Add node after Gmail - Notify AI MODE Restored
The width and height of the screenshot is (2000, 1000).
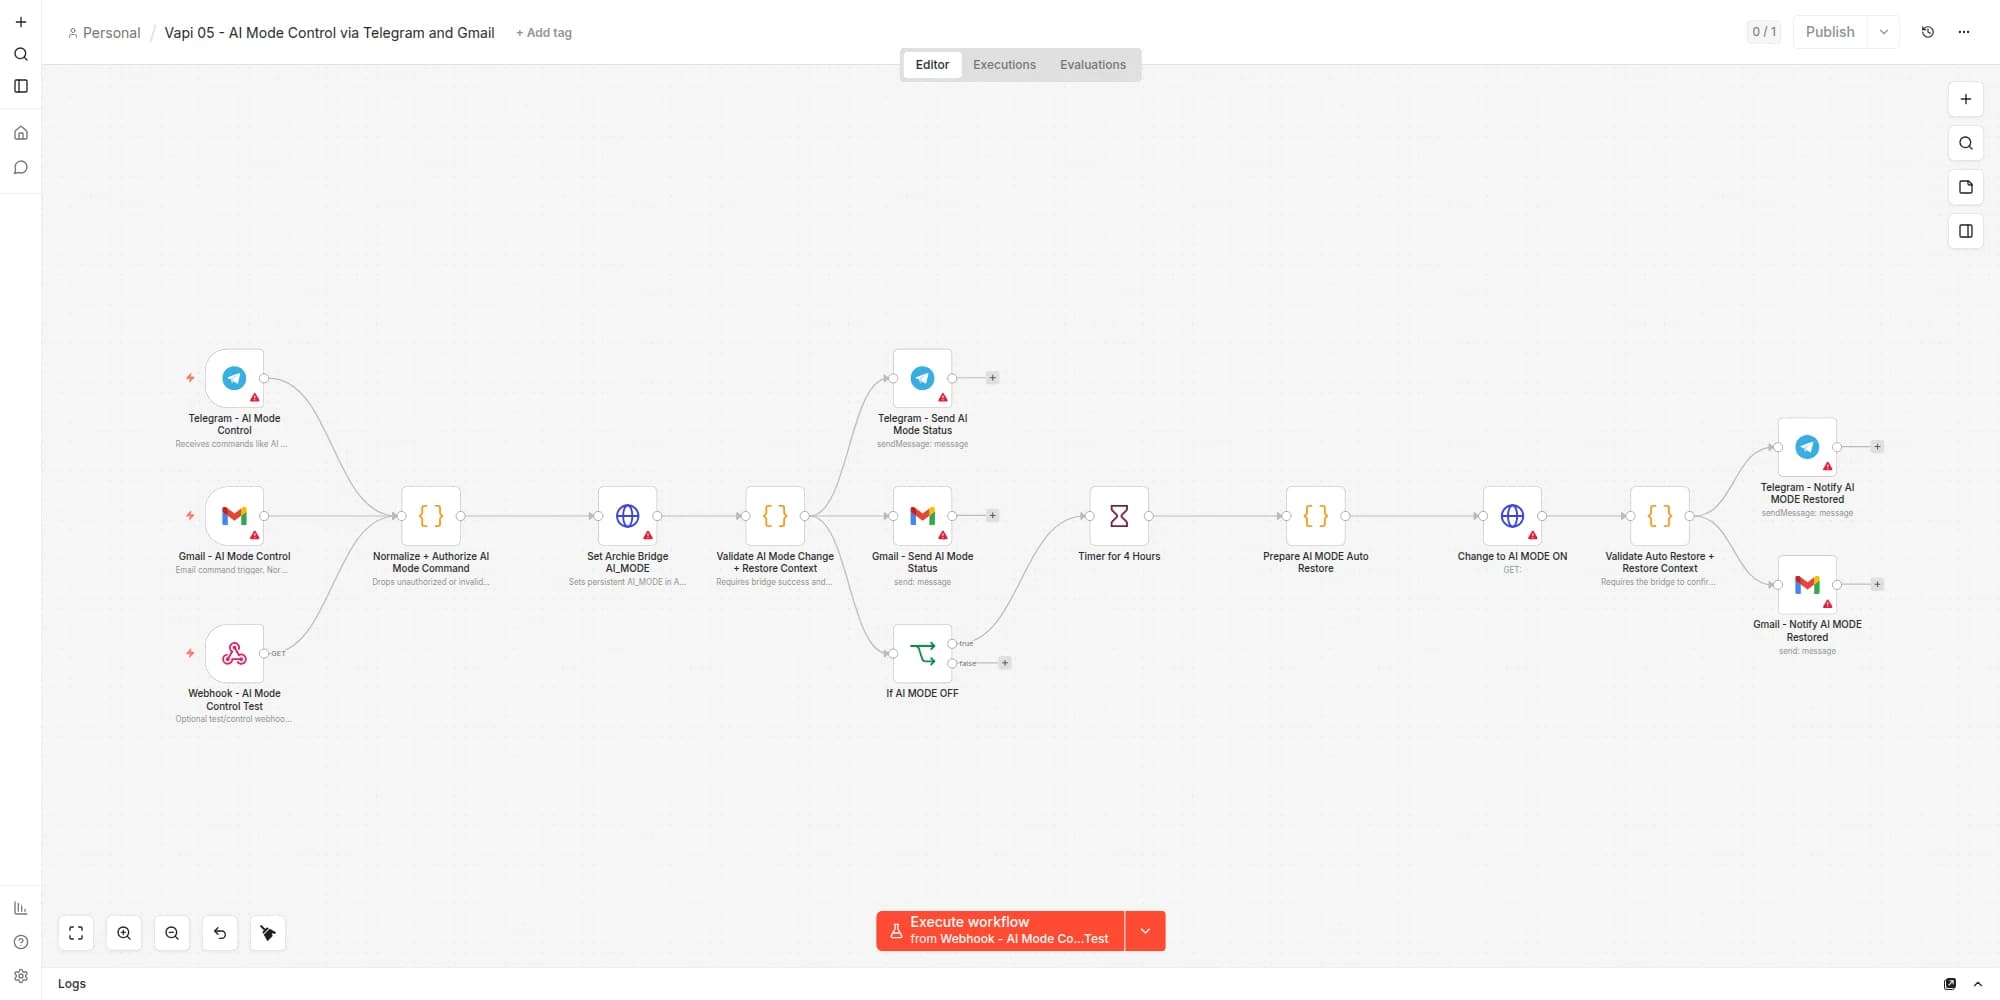pyautogui.click(x=1877, y=584)
